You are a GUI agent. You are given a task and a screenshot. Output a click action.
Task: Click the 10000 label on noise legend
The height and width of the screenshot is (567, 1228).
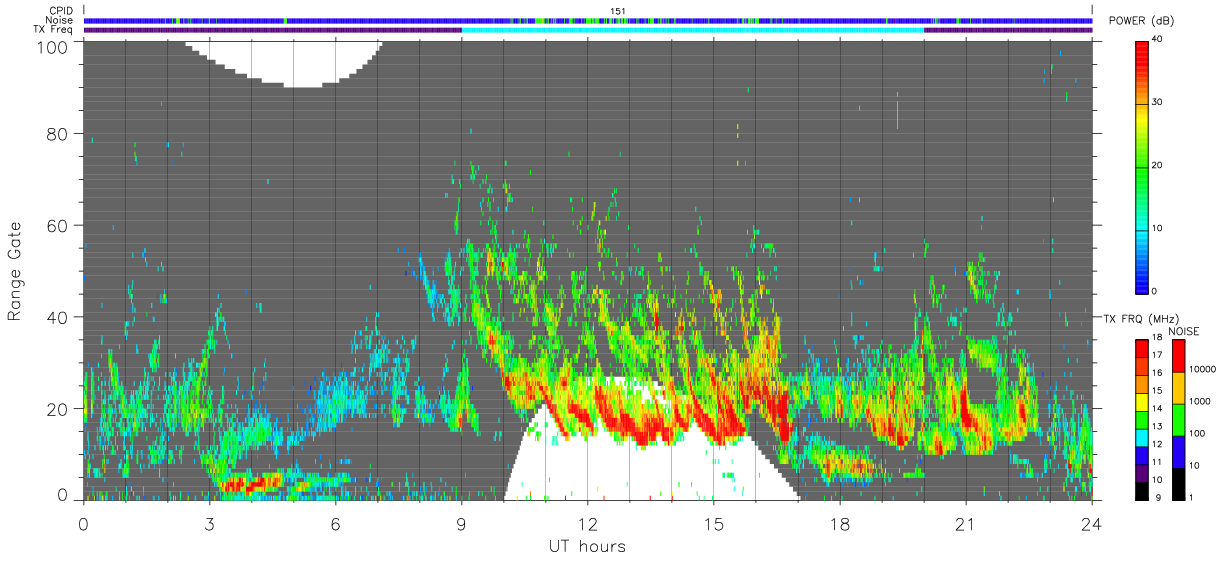(1205, 369)
